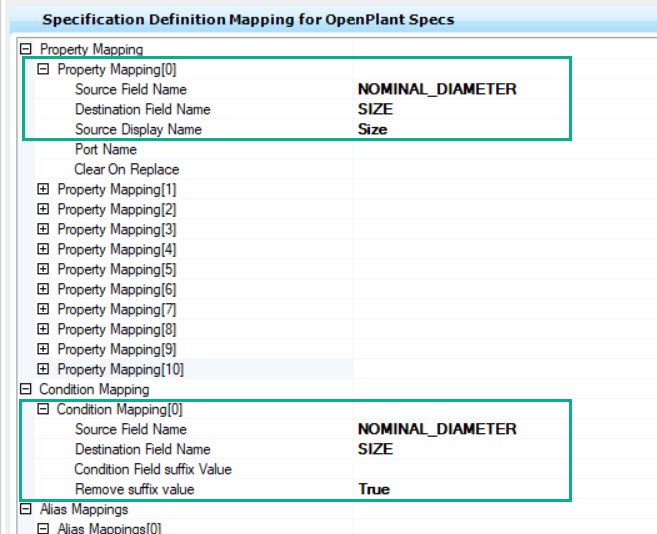Select Alias Mappings[0] row label
The width and height of the screenshot is (657, 534).
click(x=109, y=528)
